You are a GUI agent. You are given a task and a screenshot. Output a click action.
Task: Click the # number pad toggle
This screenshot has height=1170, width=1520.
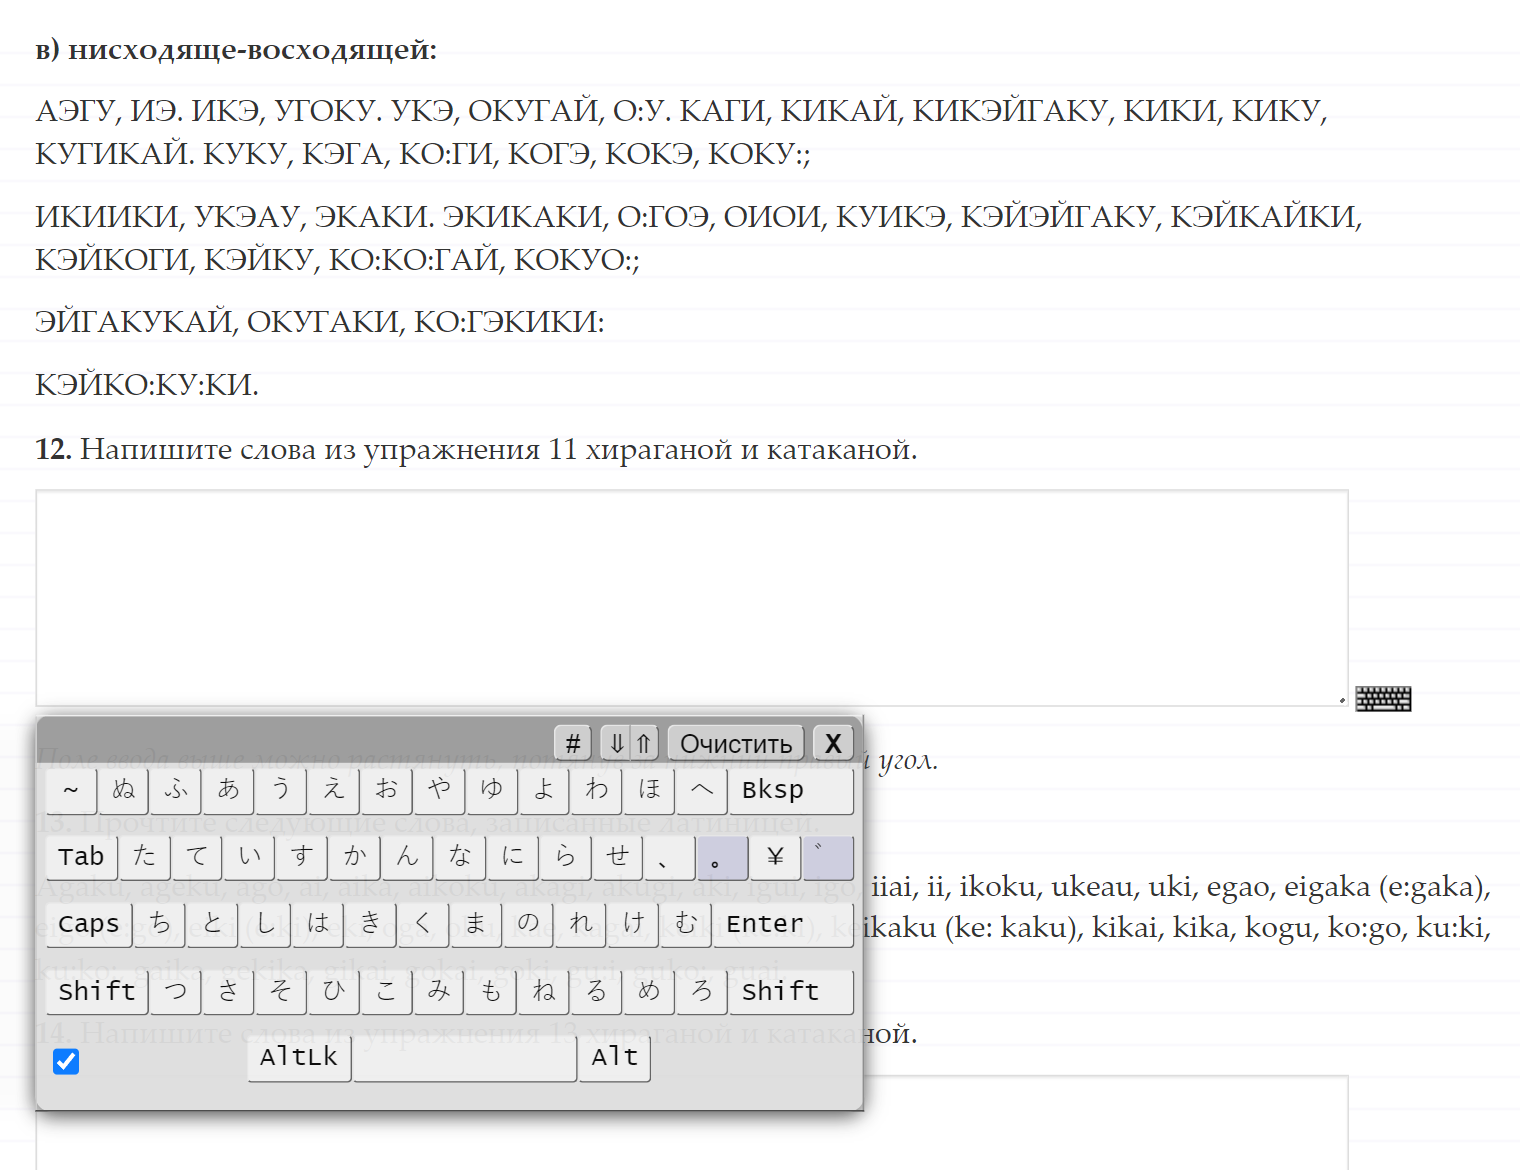[573, 743]
